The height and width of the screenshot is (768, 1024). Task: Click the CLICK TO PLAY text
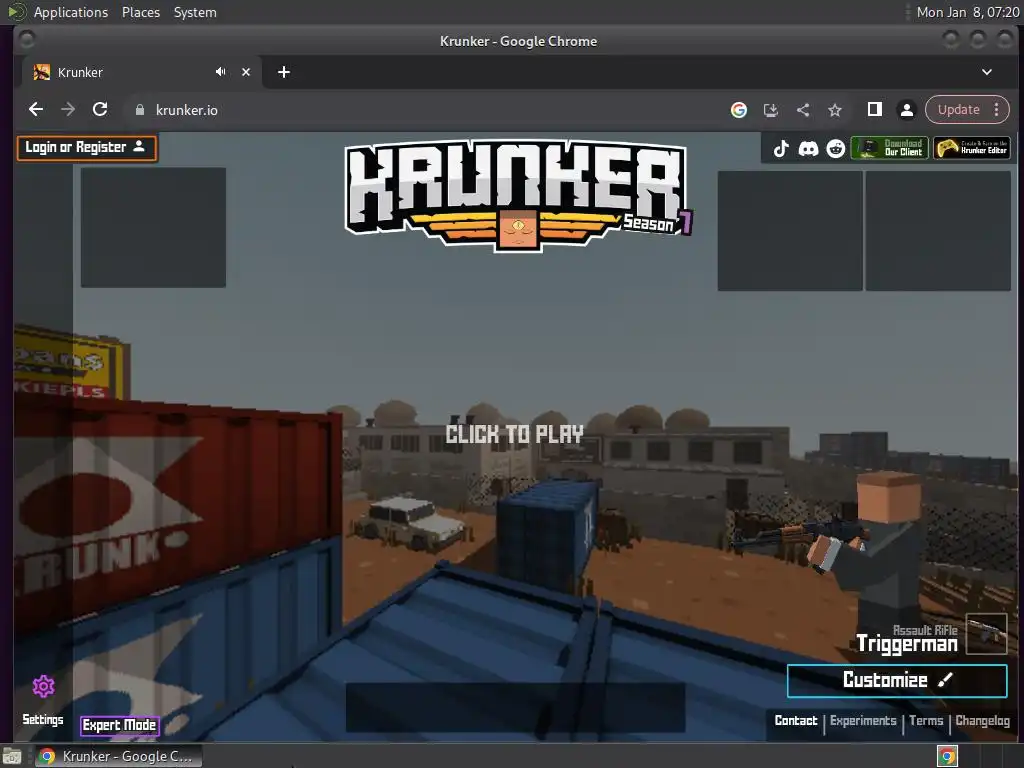point(514,434)
